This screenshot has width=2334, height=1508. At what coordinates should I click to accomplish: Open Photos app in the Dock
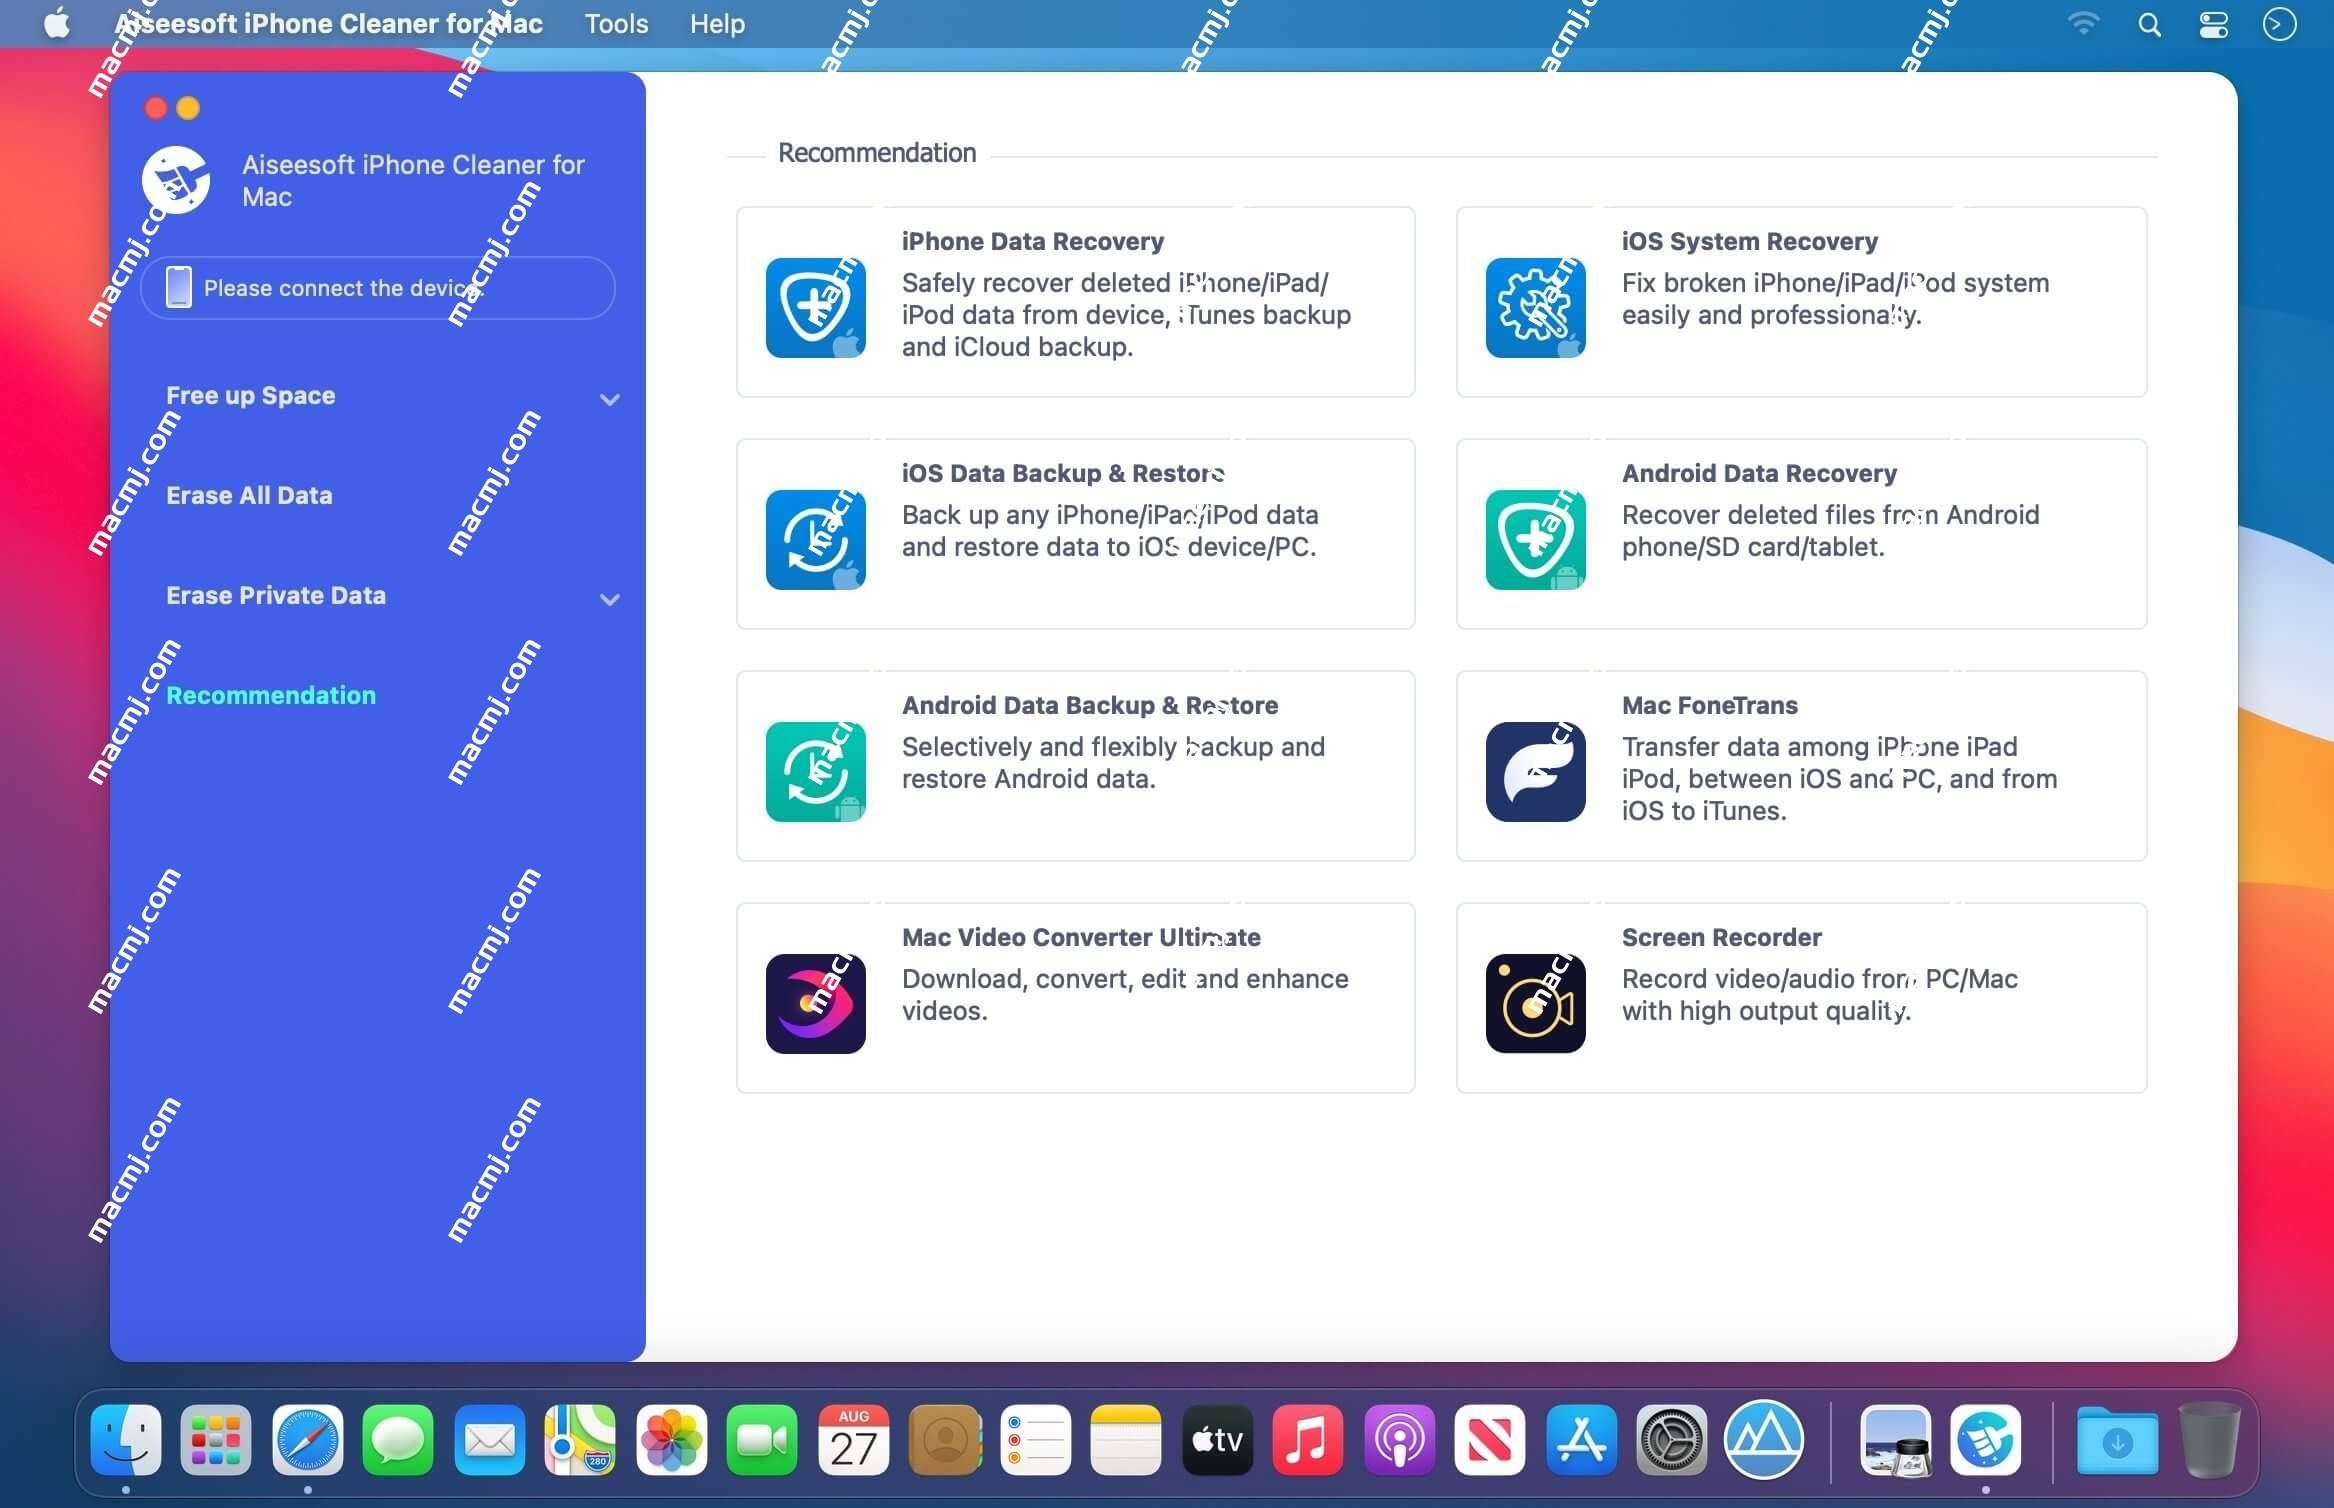(x=671, y=1440)
